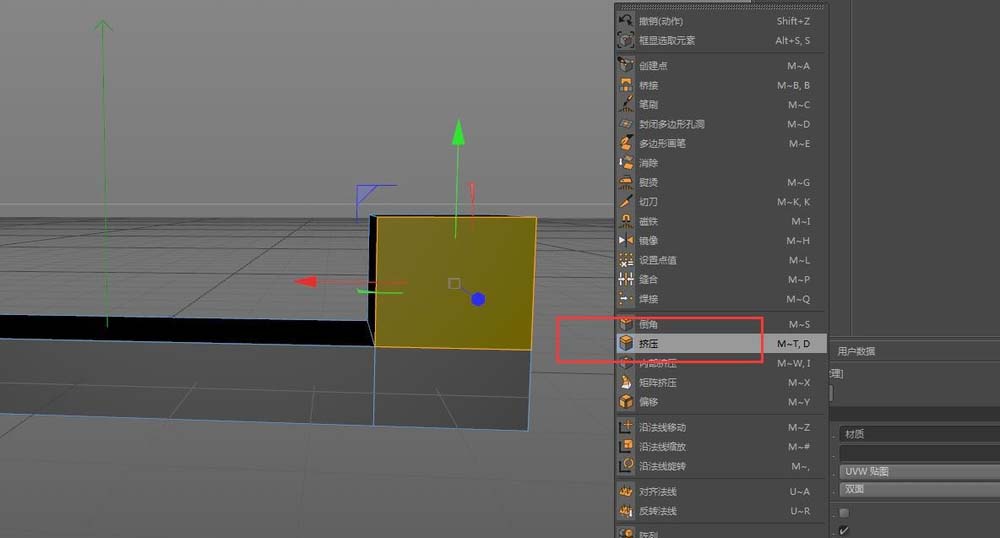Open the 用户数据 user data tab
Screen dimensions: 1000x538
[856, 351]
